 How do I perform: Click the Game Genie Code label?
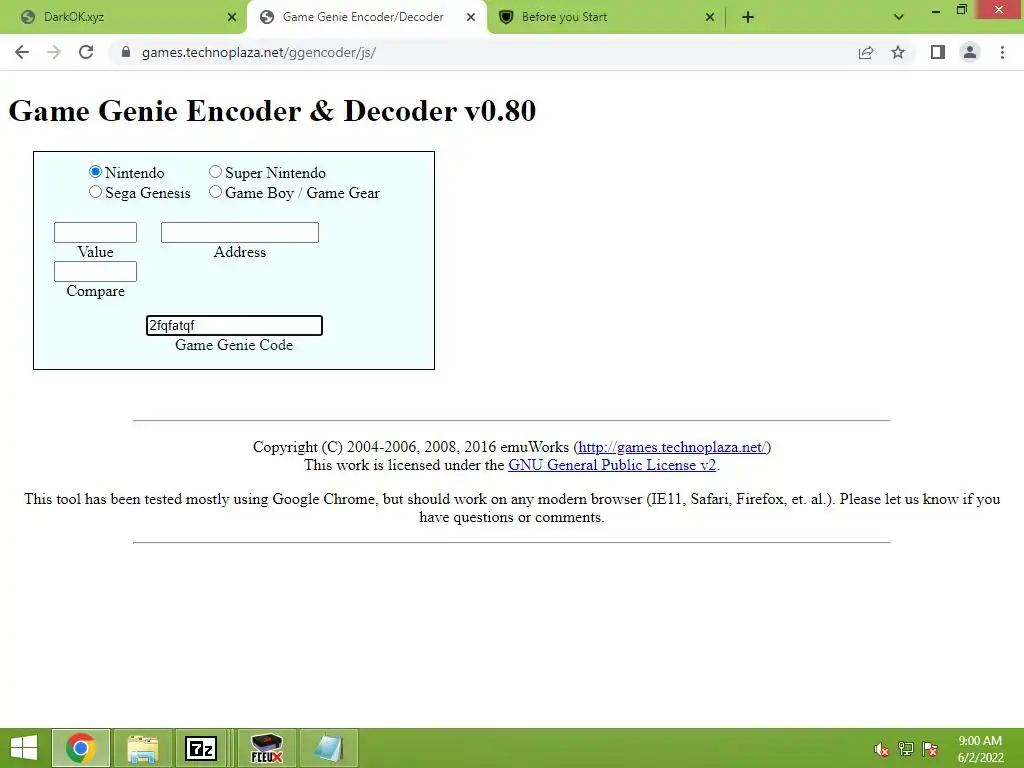point(234,345)
